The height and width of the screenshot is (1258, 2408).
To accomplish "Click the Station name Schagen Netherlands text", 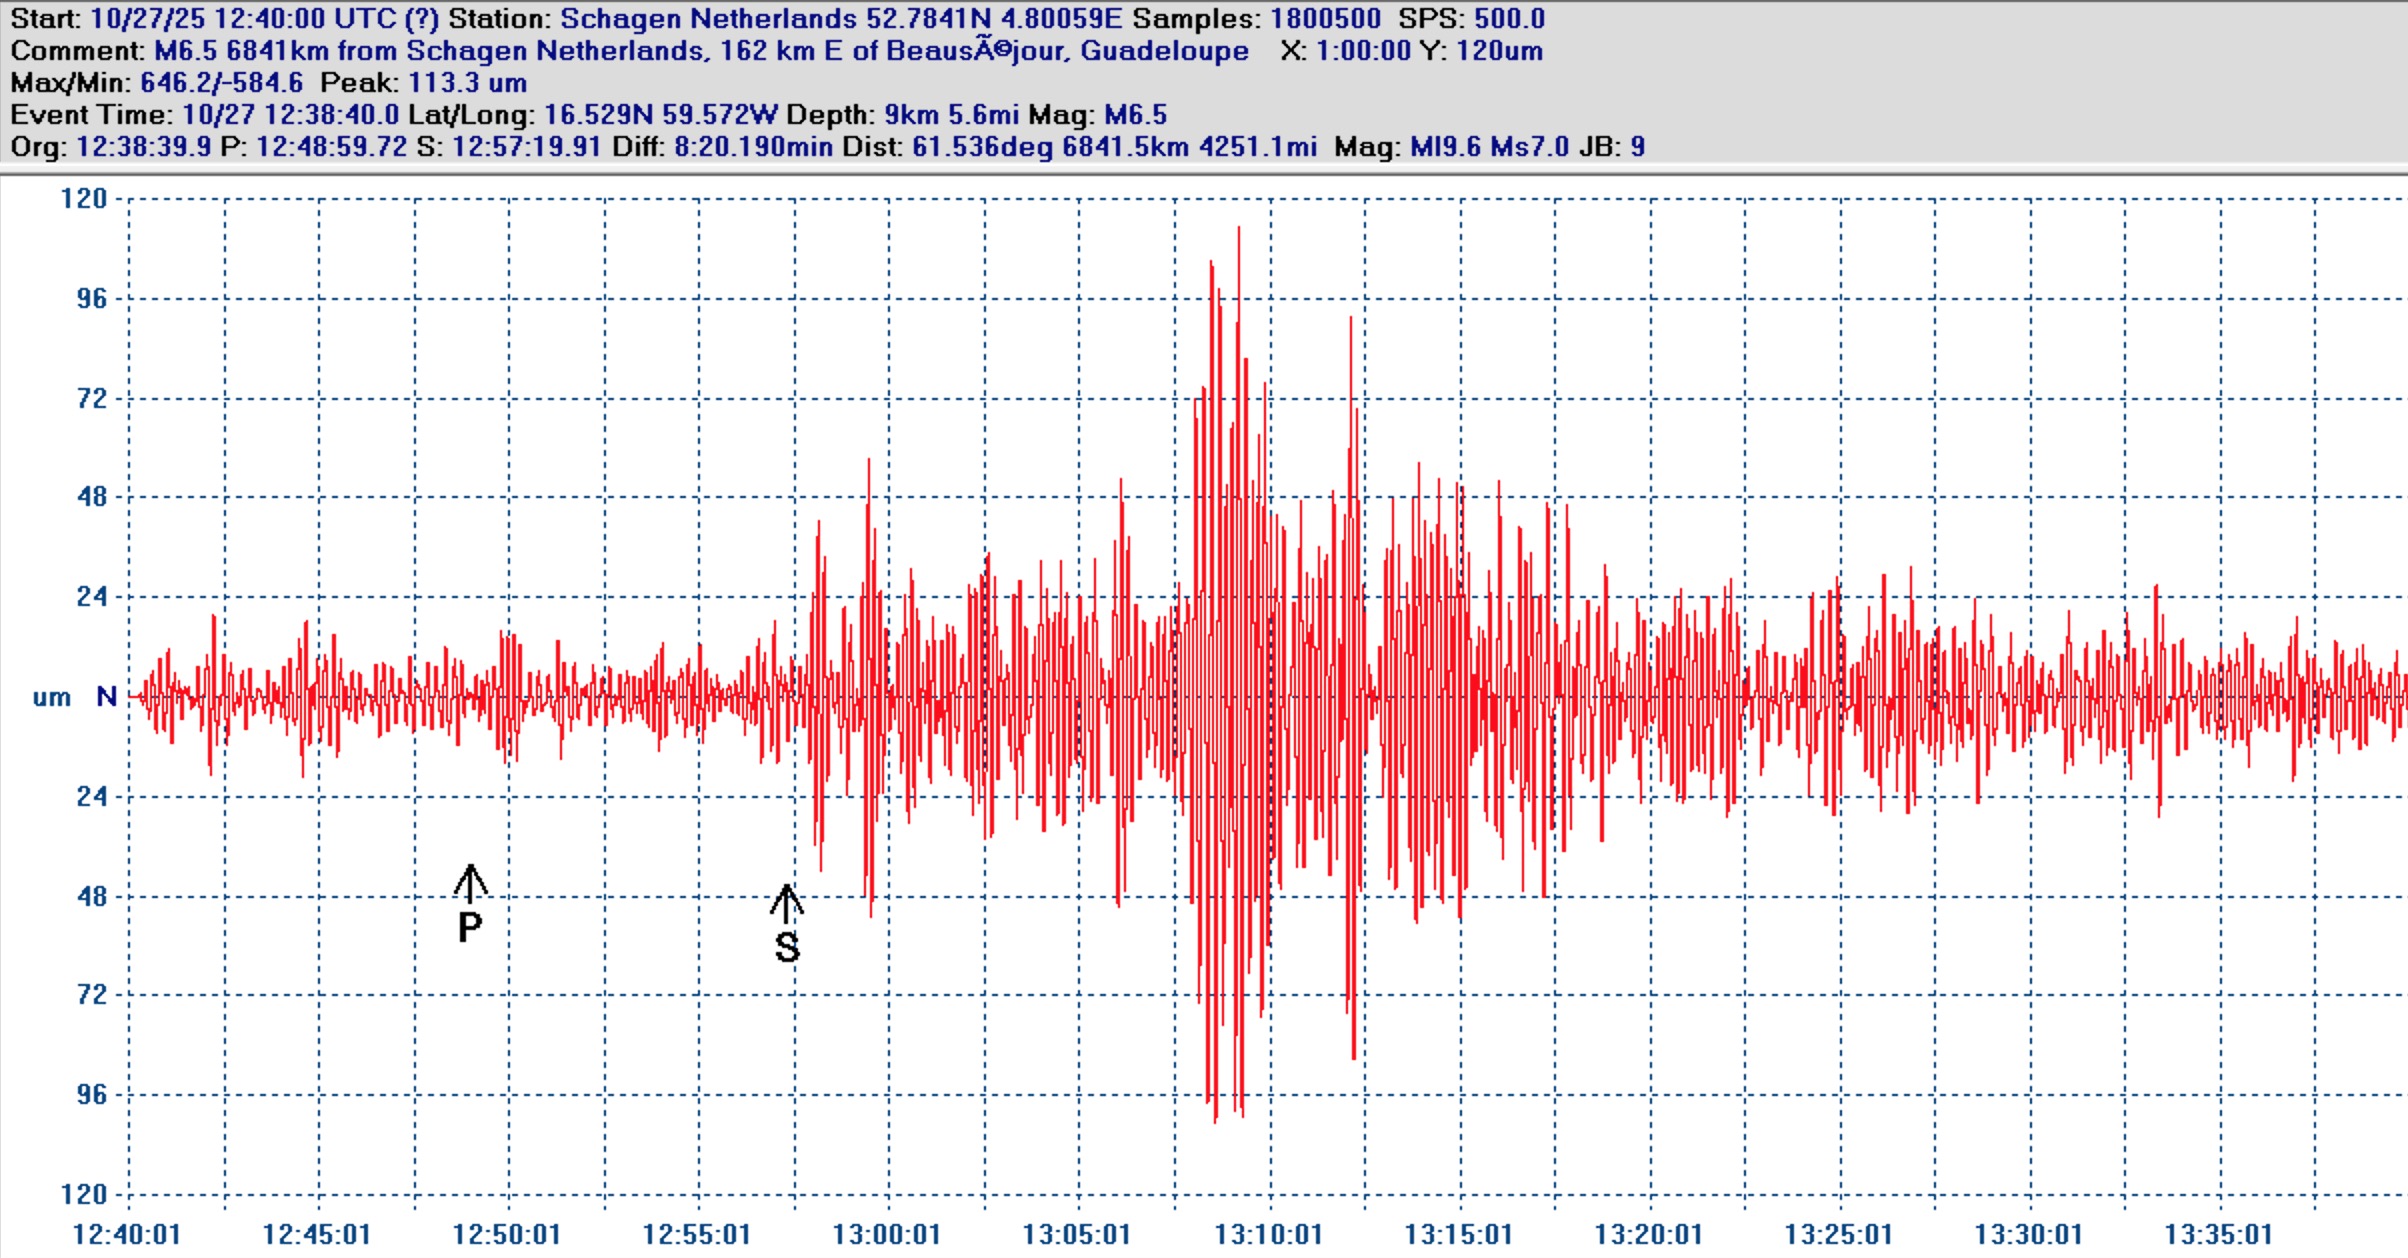I will (x=708, y=19).
